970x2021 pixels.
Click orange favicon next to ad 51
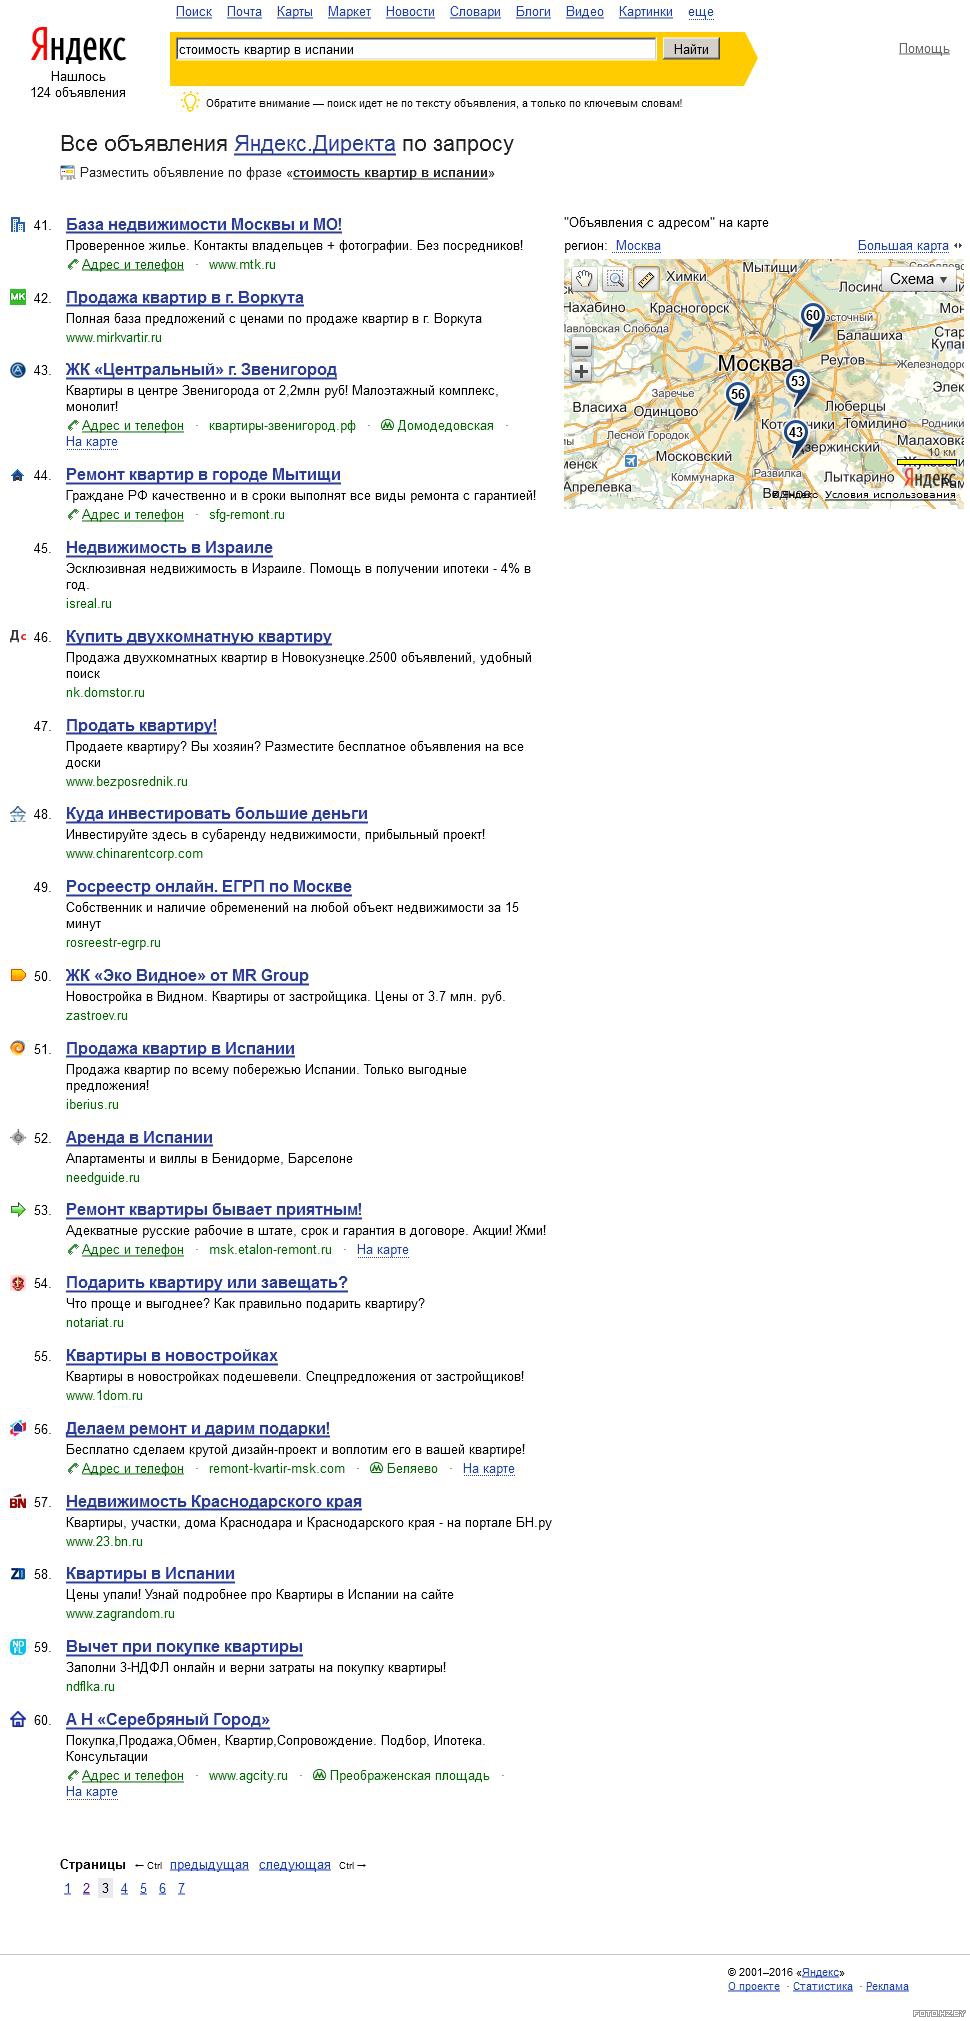[17, 1048]
